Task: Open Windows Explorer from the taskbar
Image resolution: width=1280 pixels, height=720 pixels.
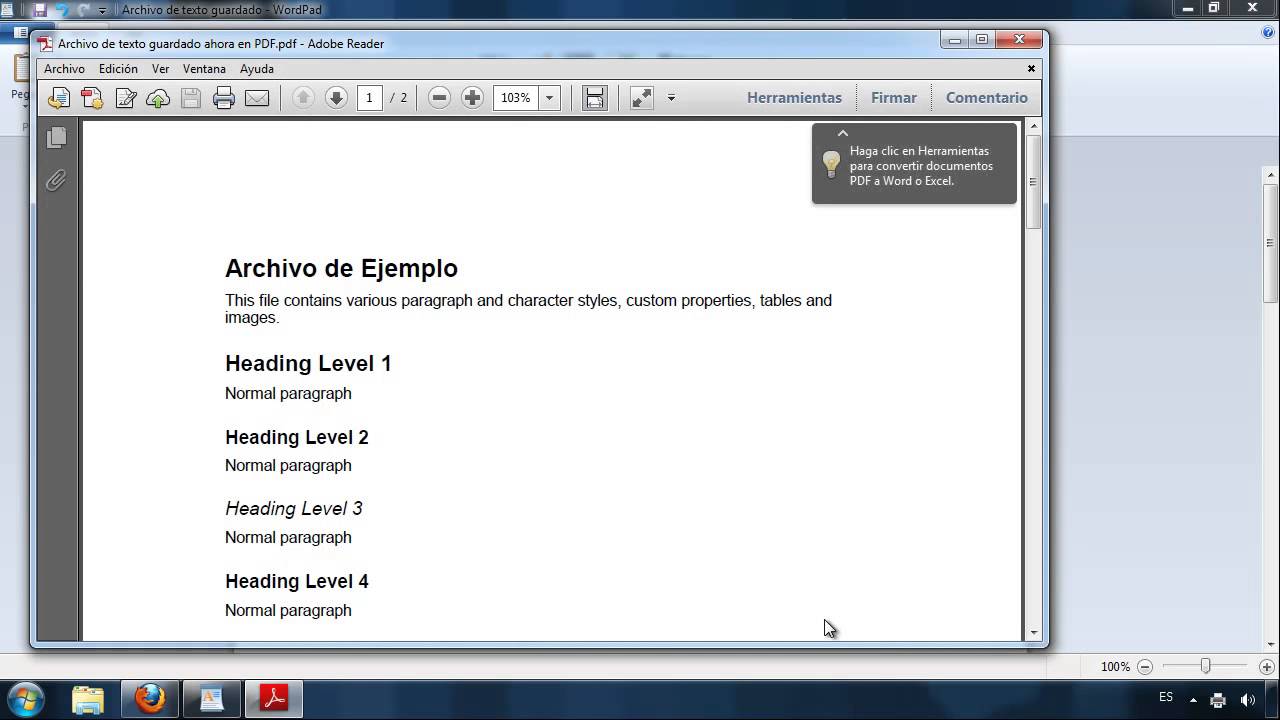Action: pyautogui.click(x=88, y=698)
